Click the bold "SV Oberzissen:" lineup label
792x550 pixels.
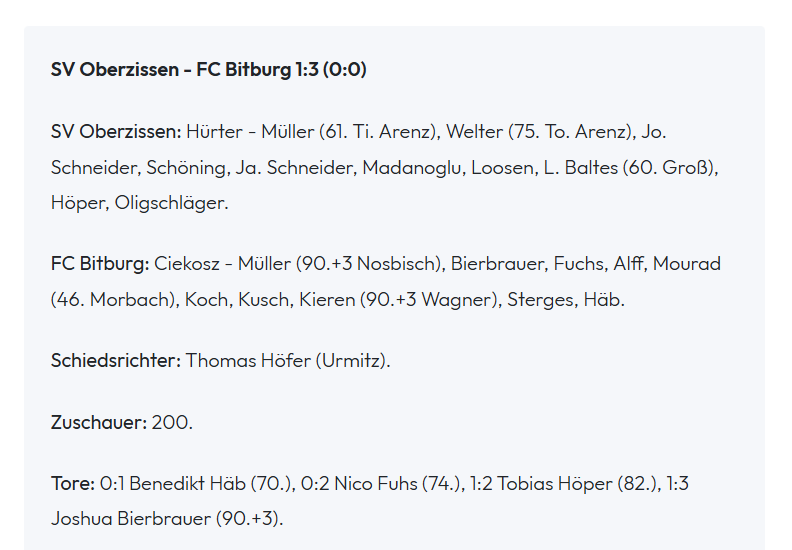[116, 132]
